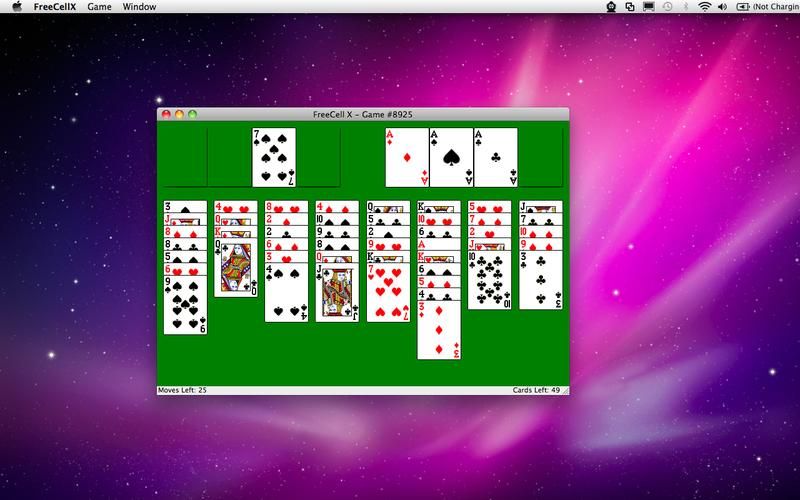Screen dimensions: 800x500
Task: Click the Bluetooth menu bar icon
Action: pos(686,7)
